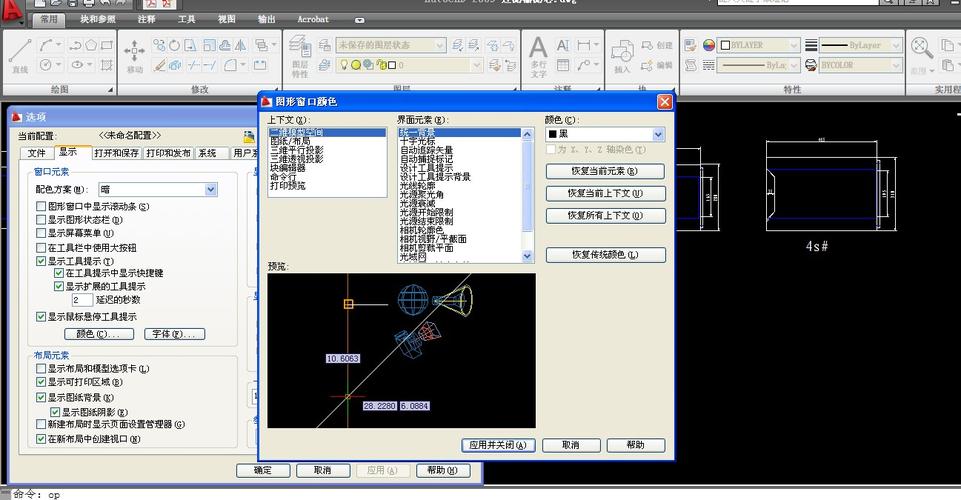Click 应用并关闭 button
This screenshot has width=961, height=500.
point(498,445)
